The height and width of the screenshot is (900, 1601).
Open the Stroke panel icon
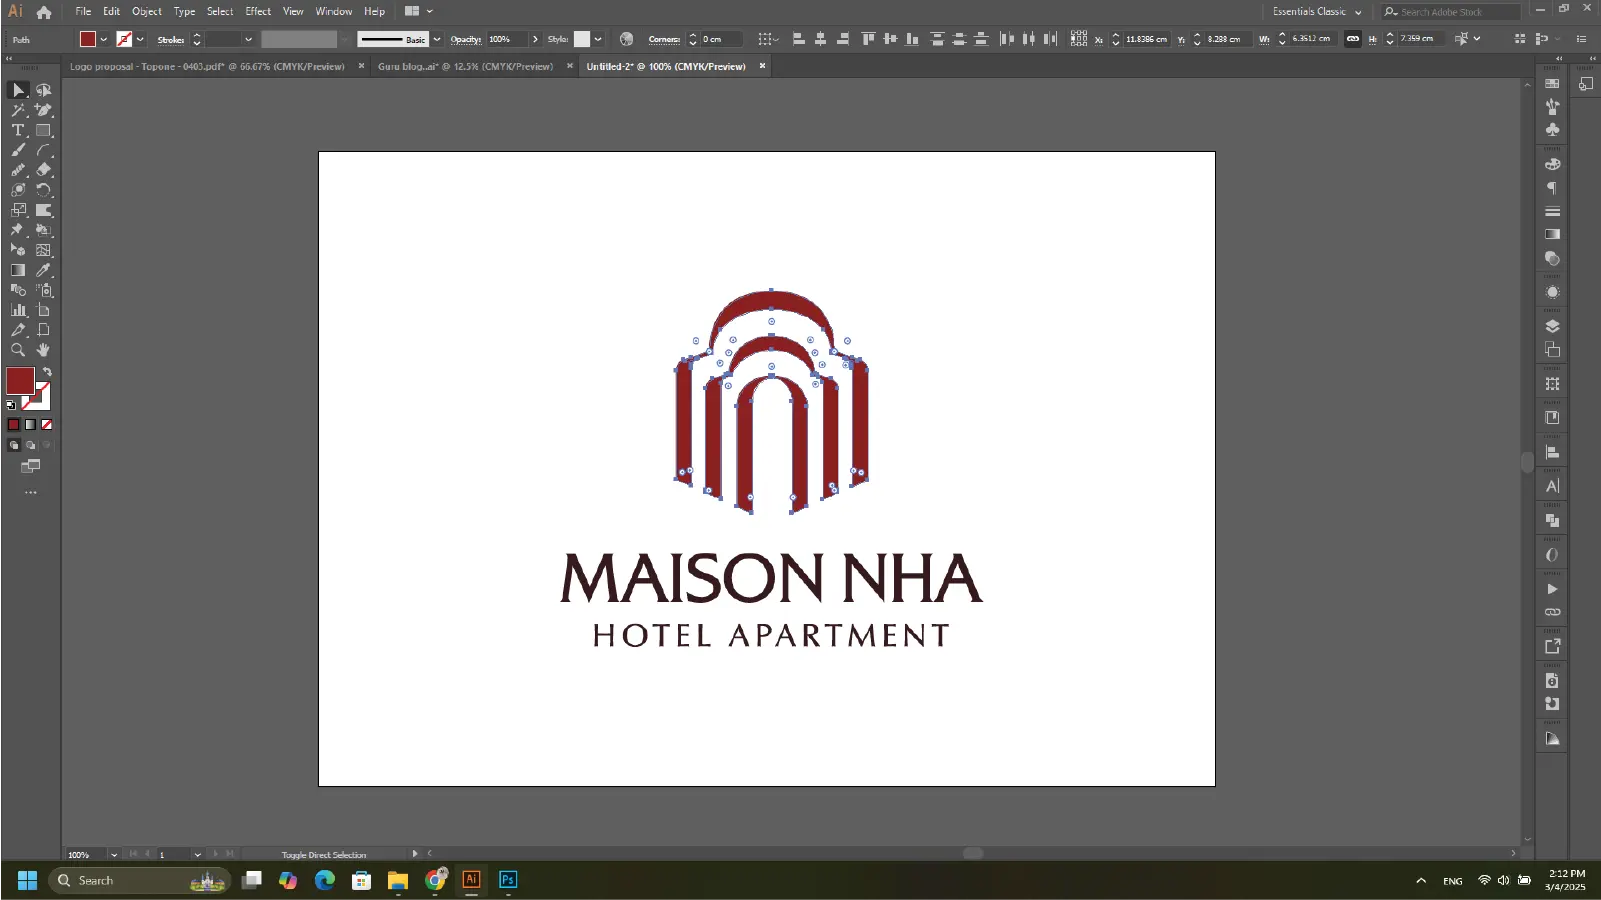[x=1552, y=211]
